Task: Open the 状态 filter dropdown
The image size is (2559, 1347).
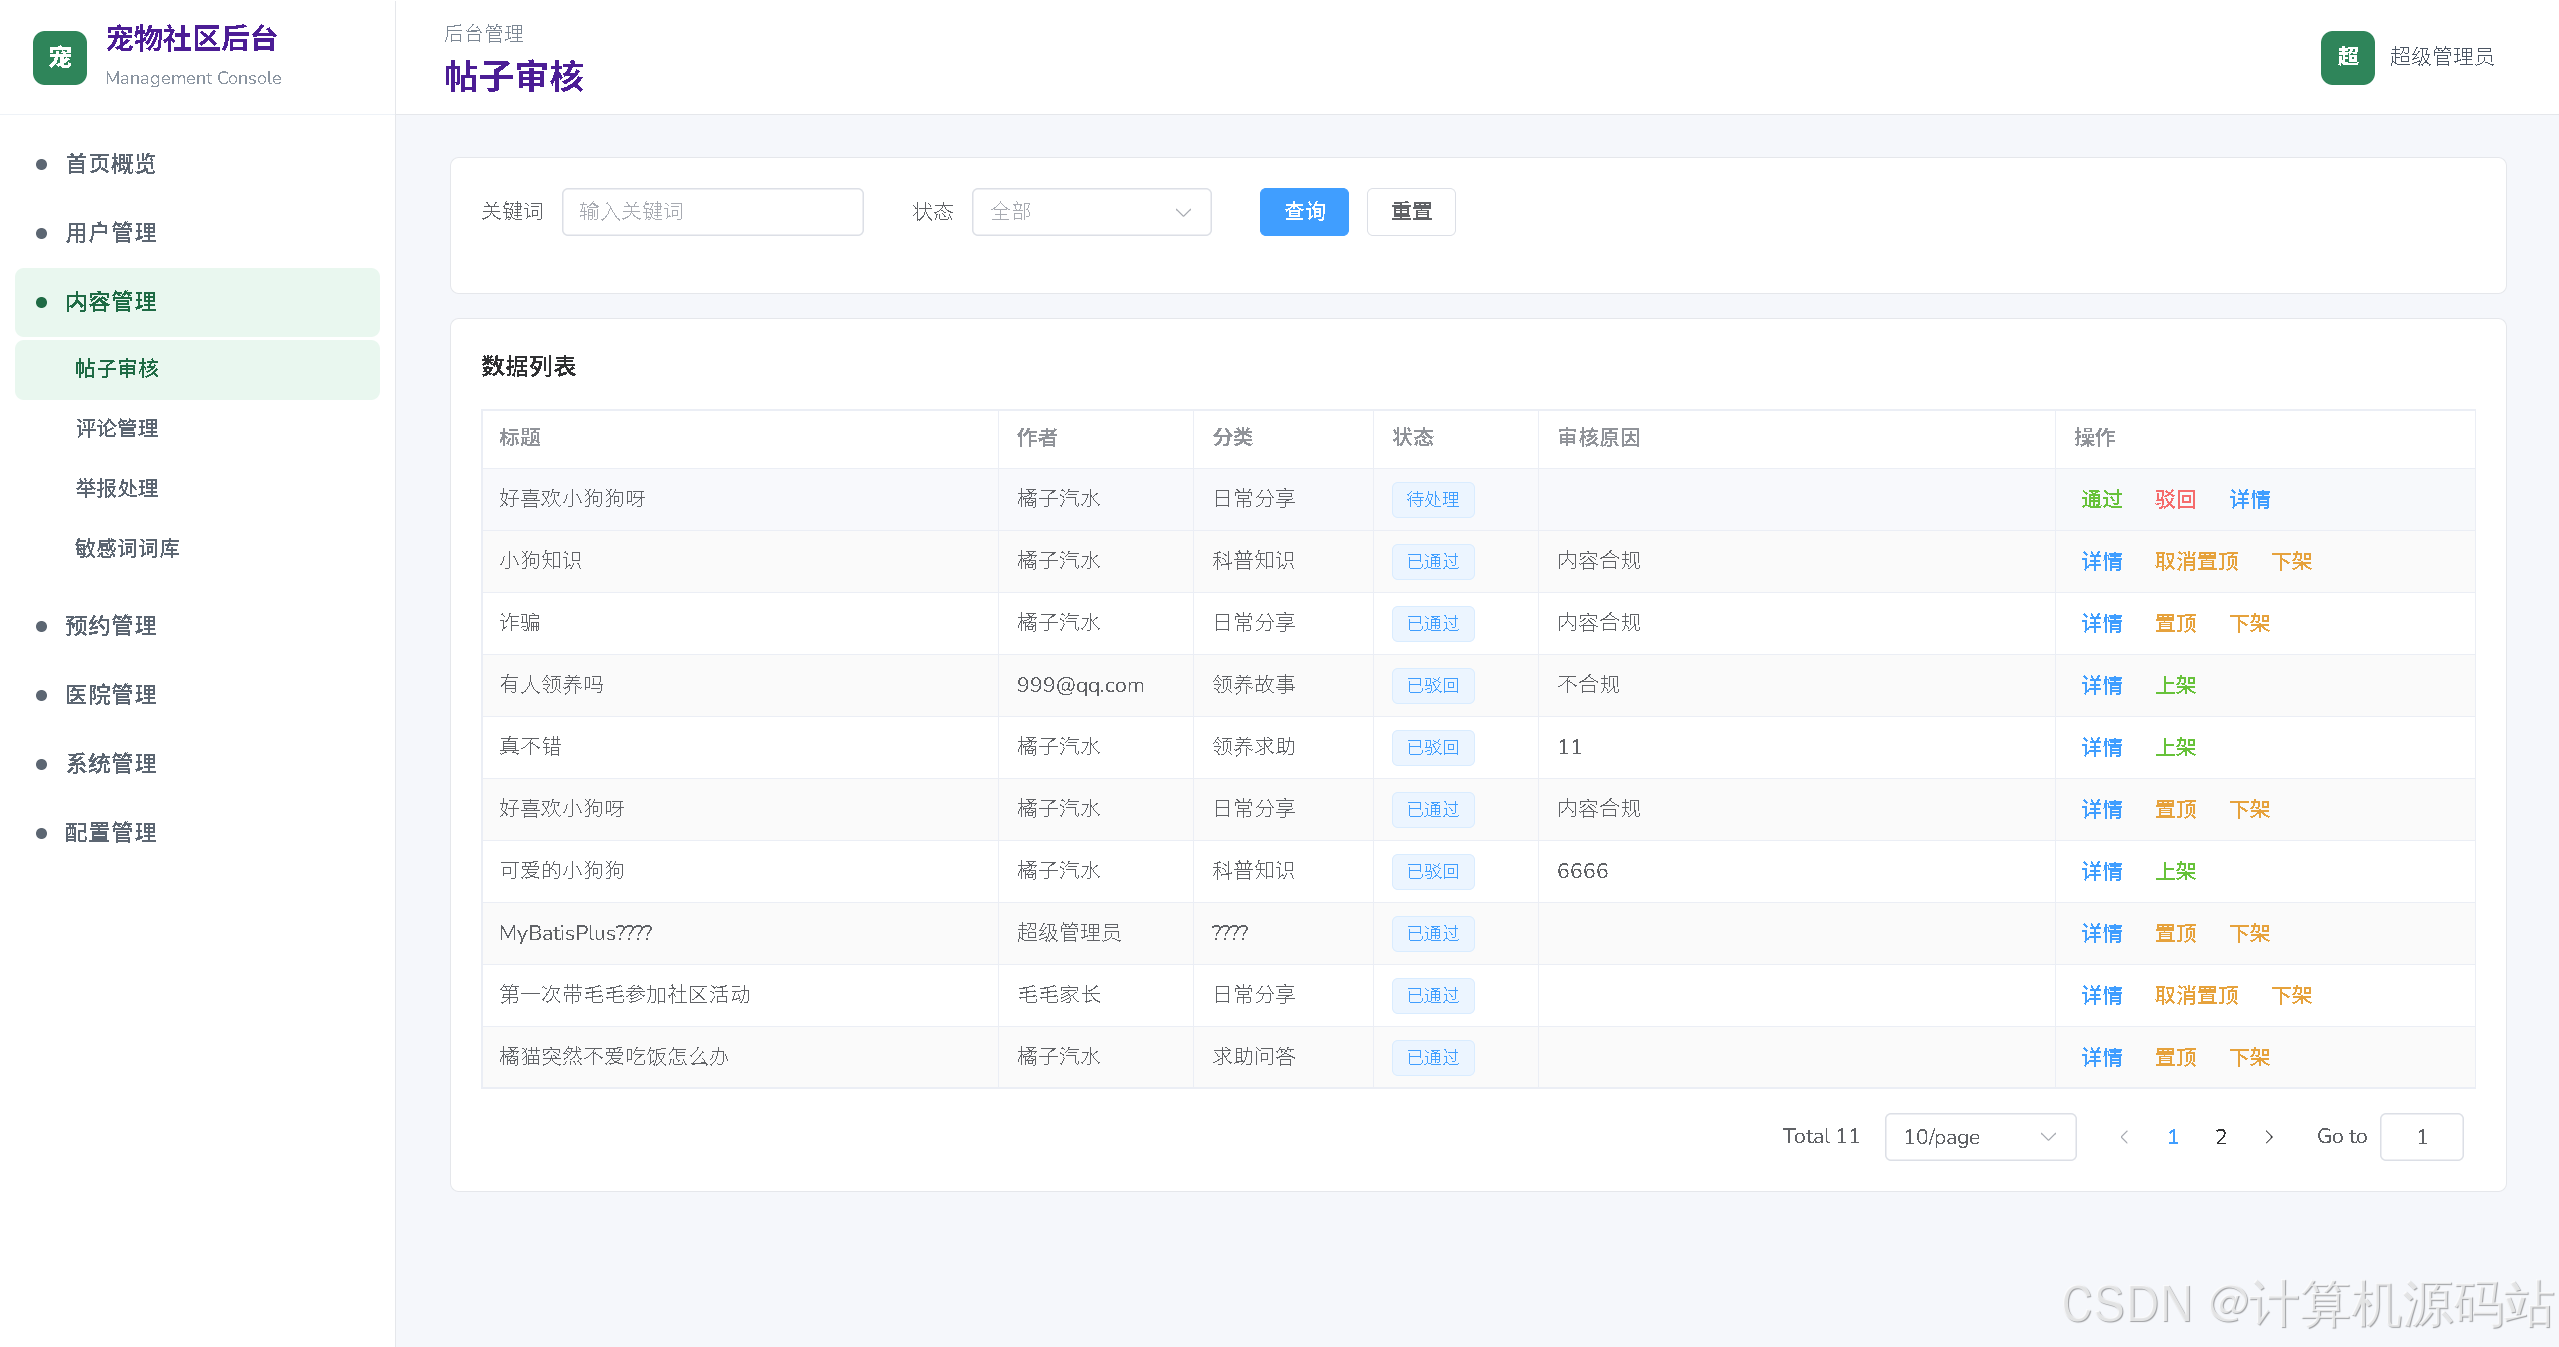Action: click(1091, 212)
